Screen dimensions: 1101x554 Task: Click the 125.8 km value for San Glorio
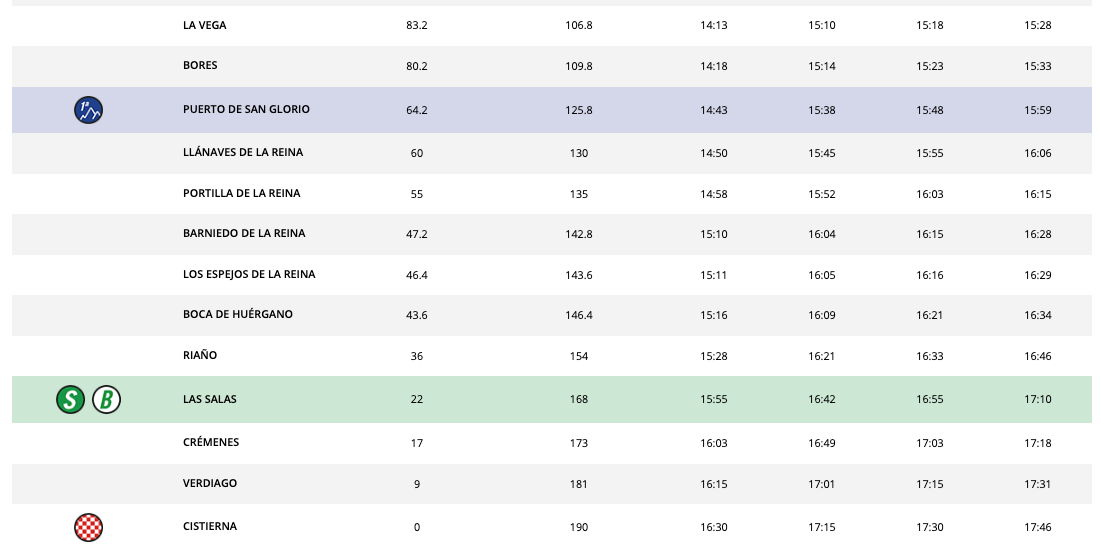(x=578, y=110)
